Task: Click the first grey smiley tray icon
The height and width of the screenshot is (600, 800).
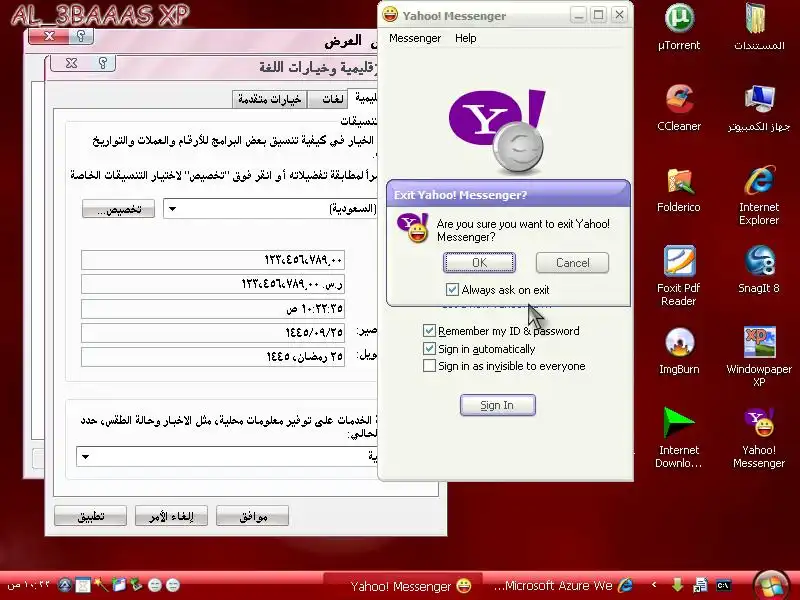Action: [x=155, y=585]
